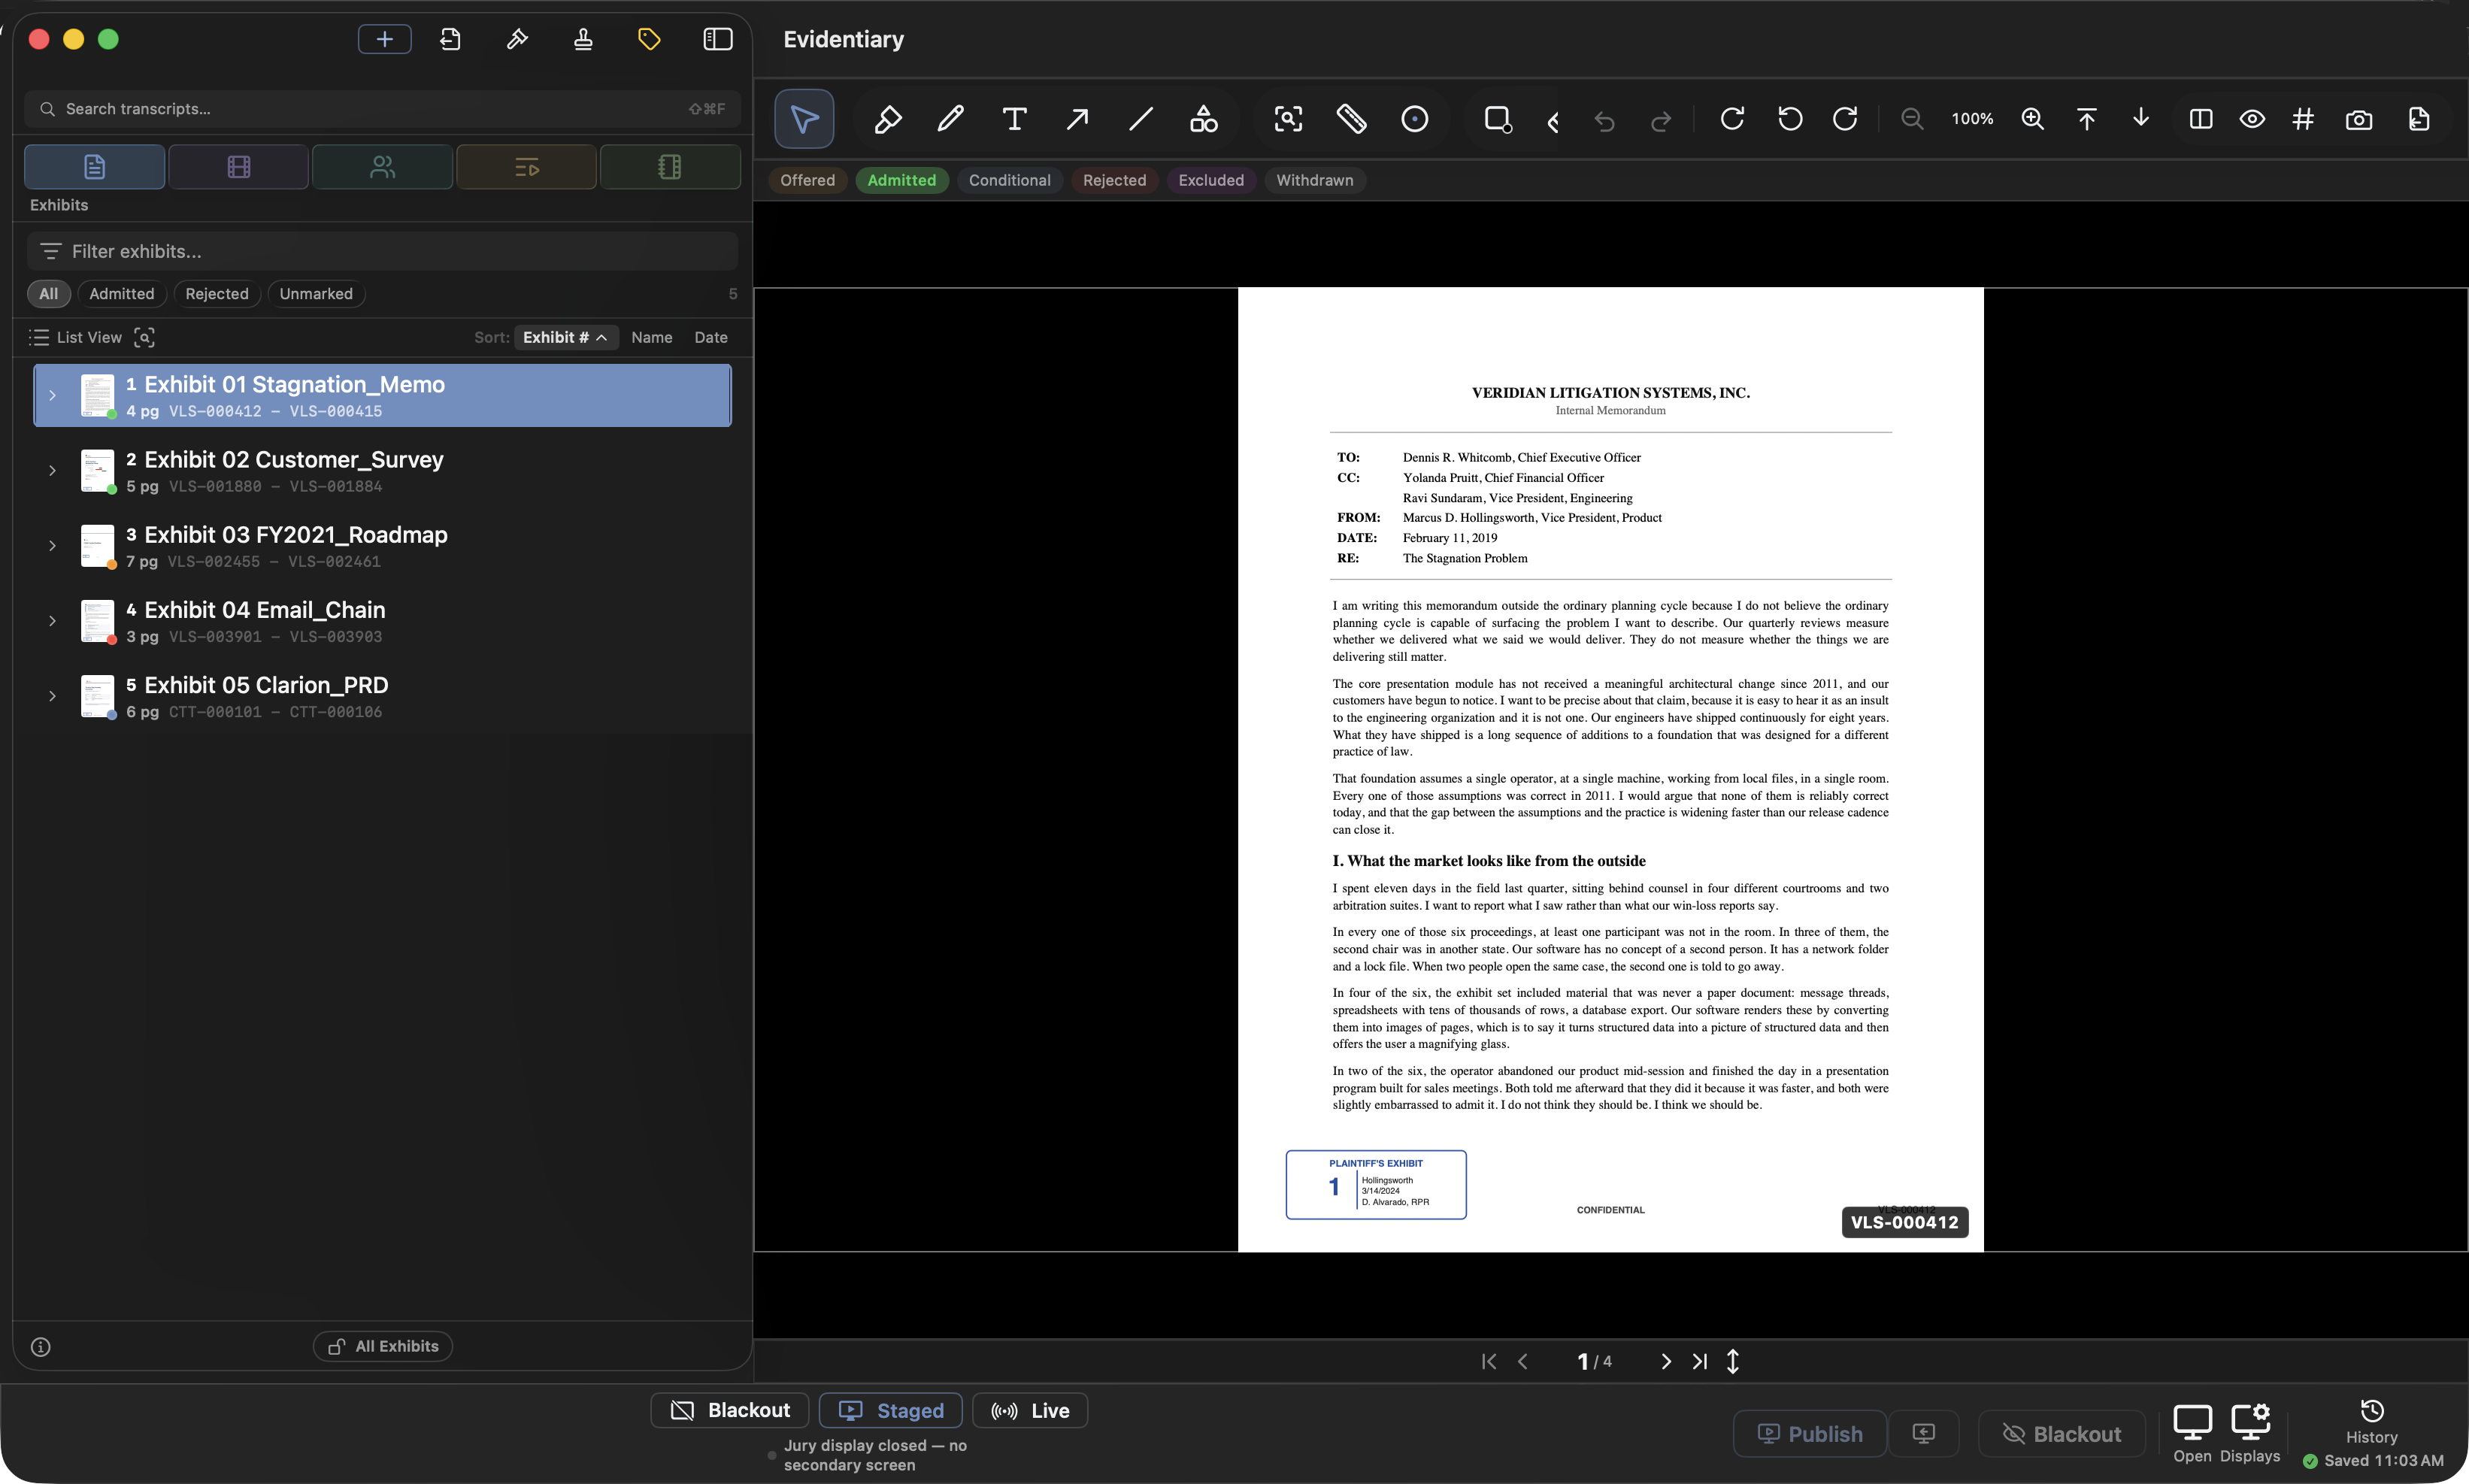This screenshot has height=1484, width=2469.
Task: Click the stamp icon in sidebar header
Action: pyautogui.click(x=583, y=39)
